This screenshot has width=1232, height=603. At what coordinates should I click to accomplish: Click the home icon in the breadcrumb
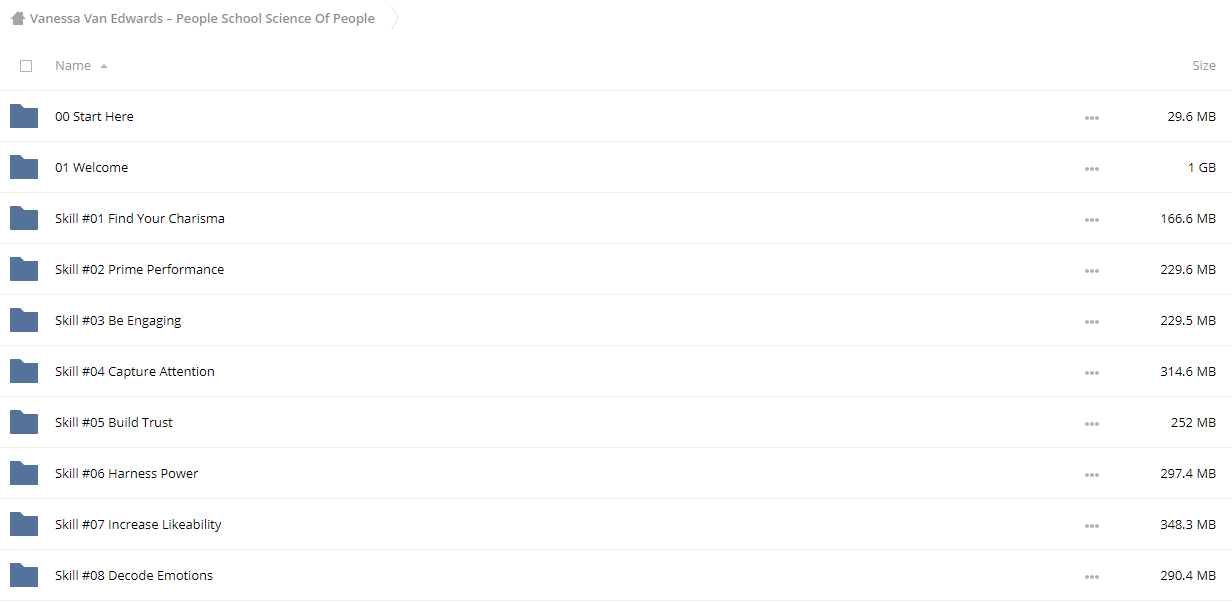click(18, 18)
